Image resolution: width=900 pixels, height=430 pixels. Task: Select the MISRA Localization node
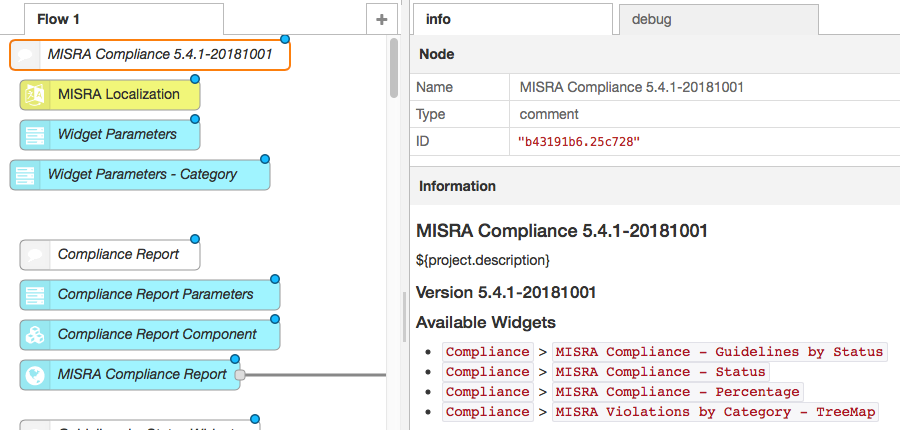click(110, 95)
